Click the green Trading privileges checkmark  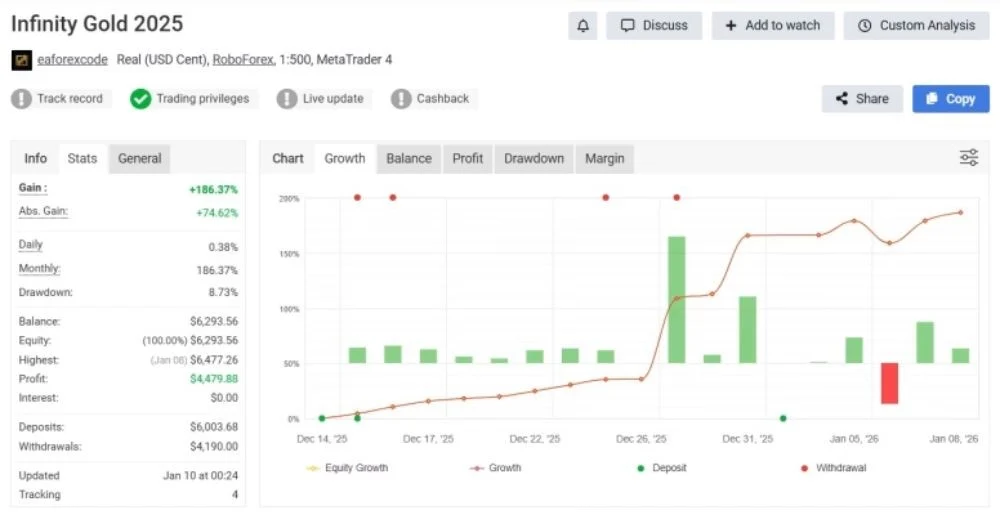tap(140, 99)
